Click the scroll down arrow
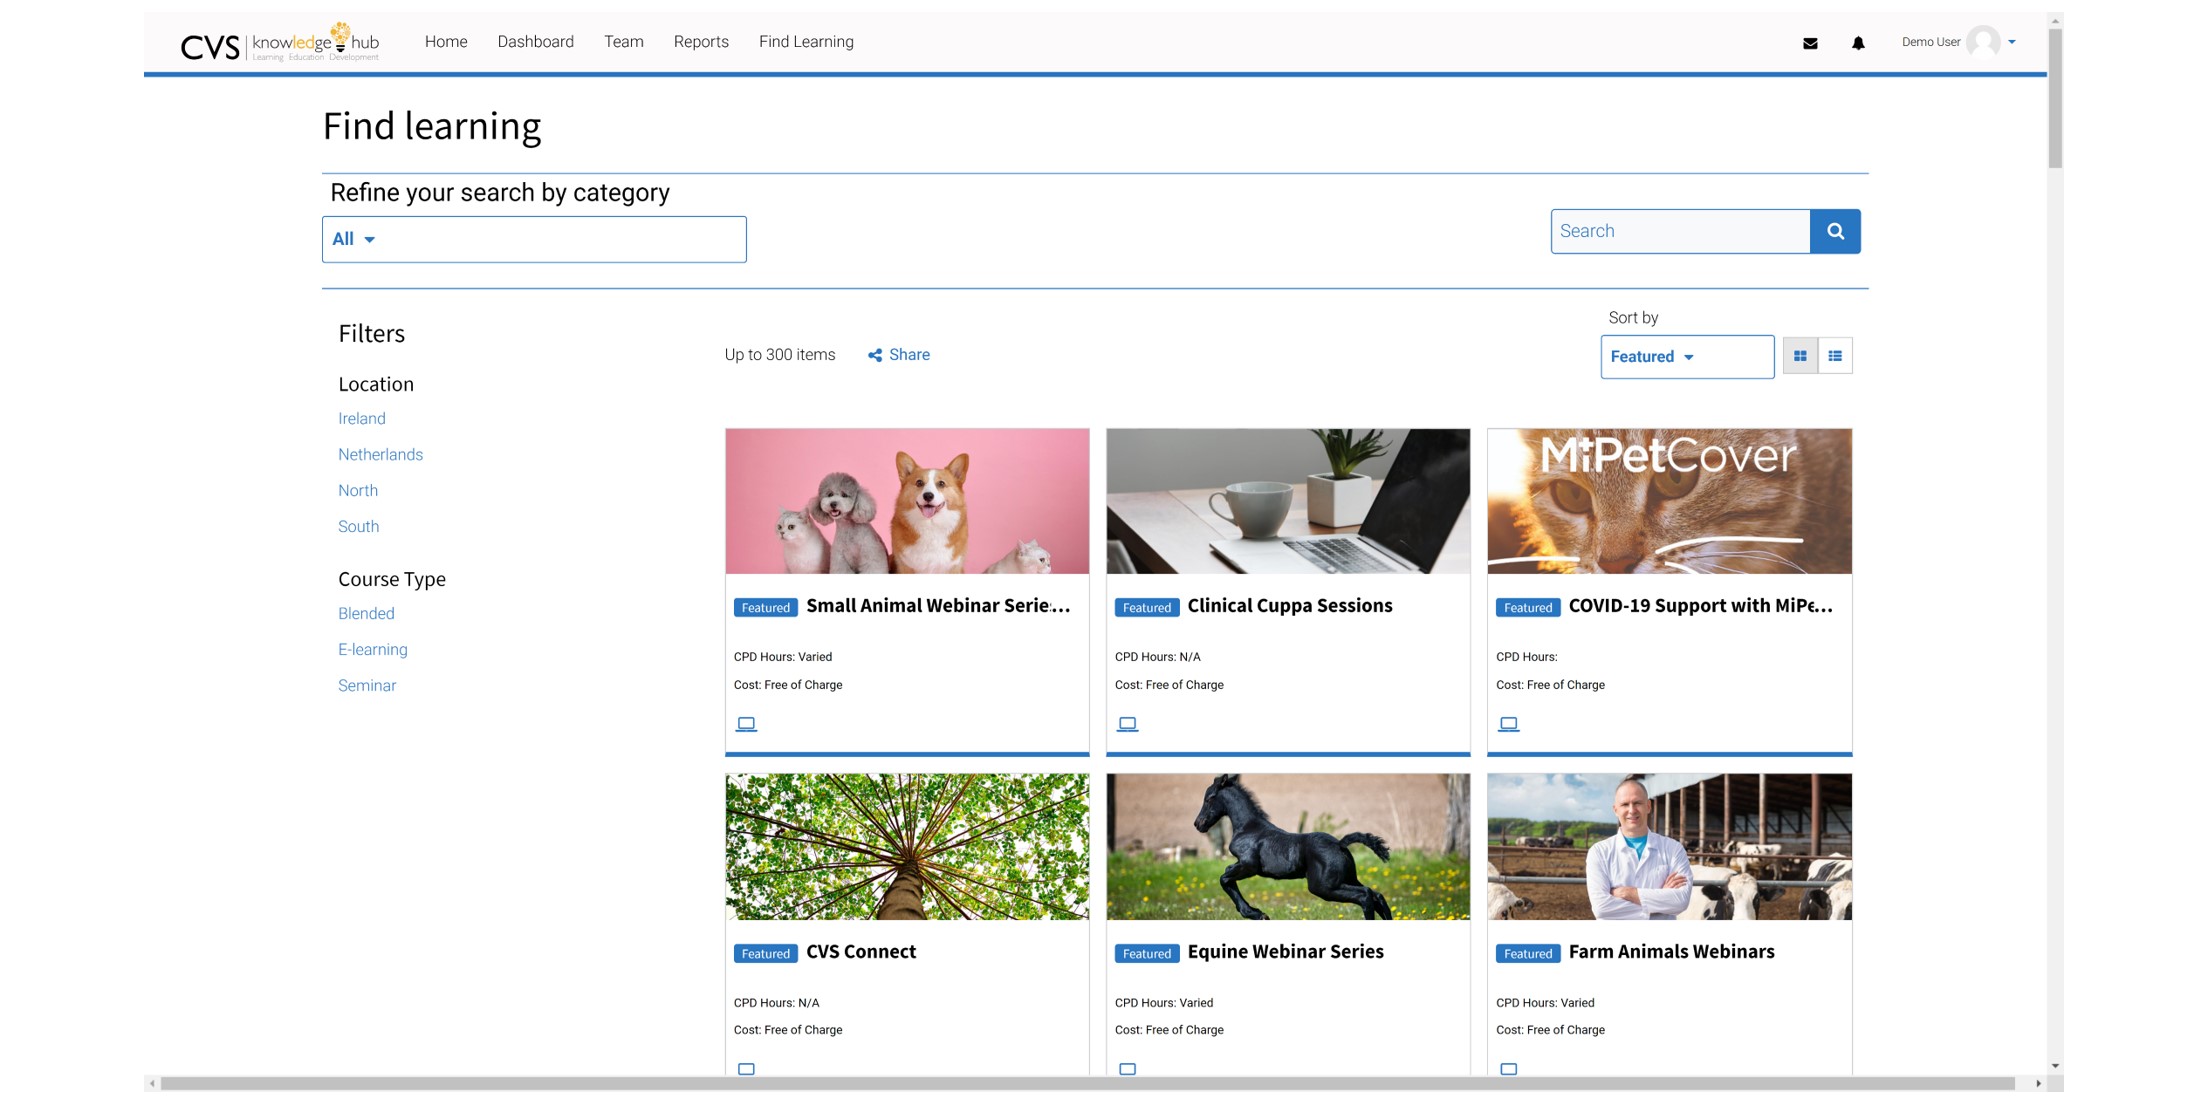Screen dimensions: 2209x1104 pyautogui.click(x=2055, y=1066)
